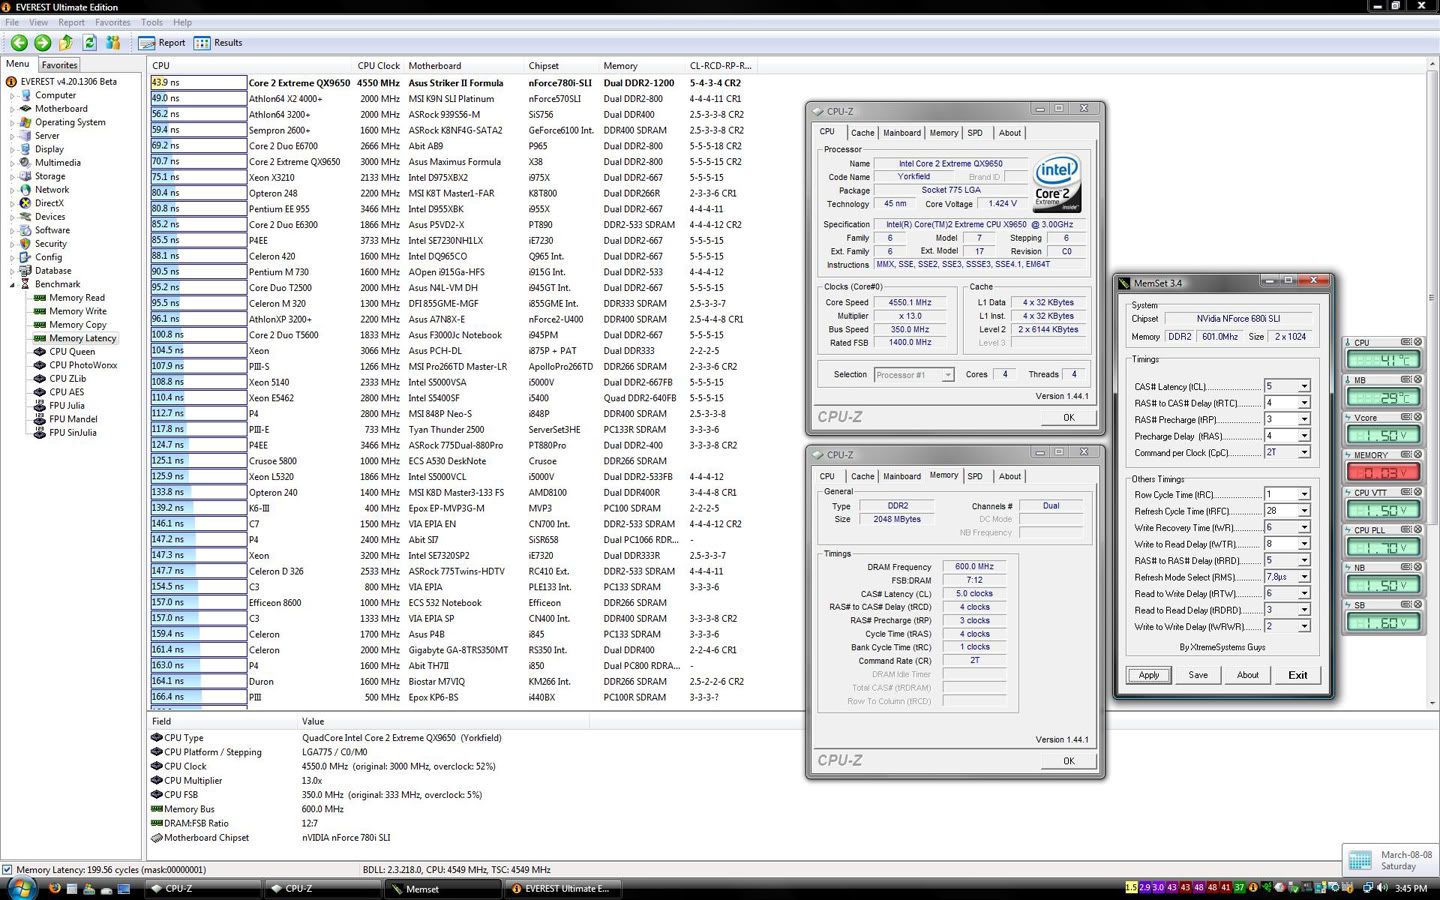Open the Mainboard tab in CPU-Z window showing Processor info
Viewport: 1440px width, 900px height.
click(902, 133)
